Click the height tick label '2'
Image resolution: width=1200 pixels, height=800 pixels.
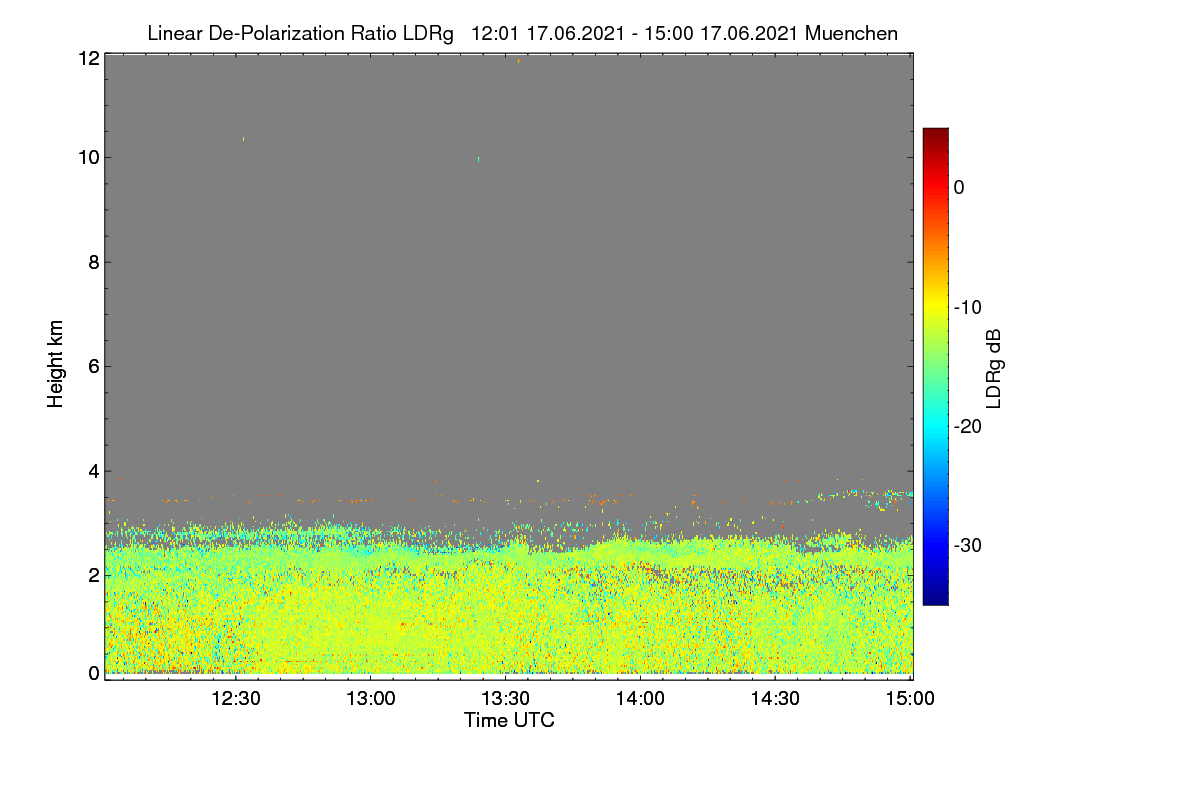point(93,575)
